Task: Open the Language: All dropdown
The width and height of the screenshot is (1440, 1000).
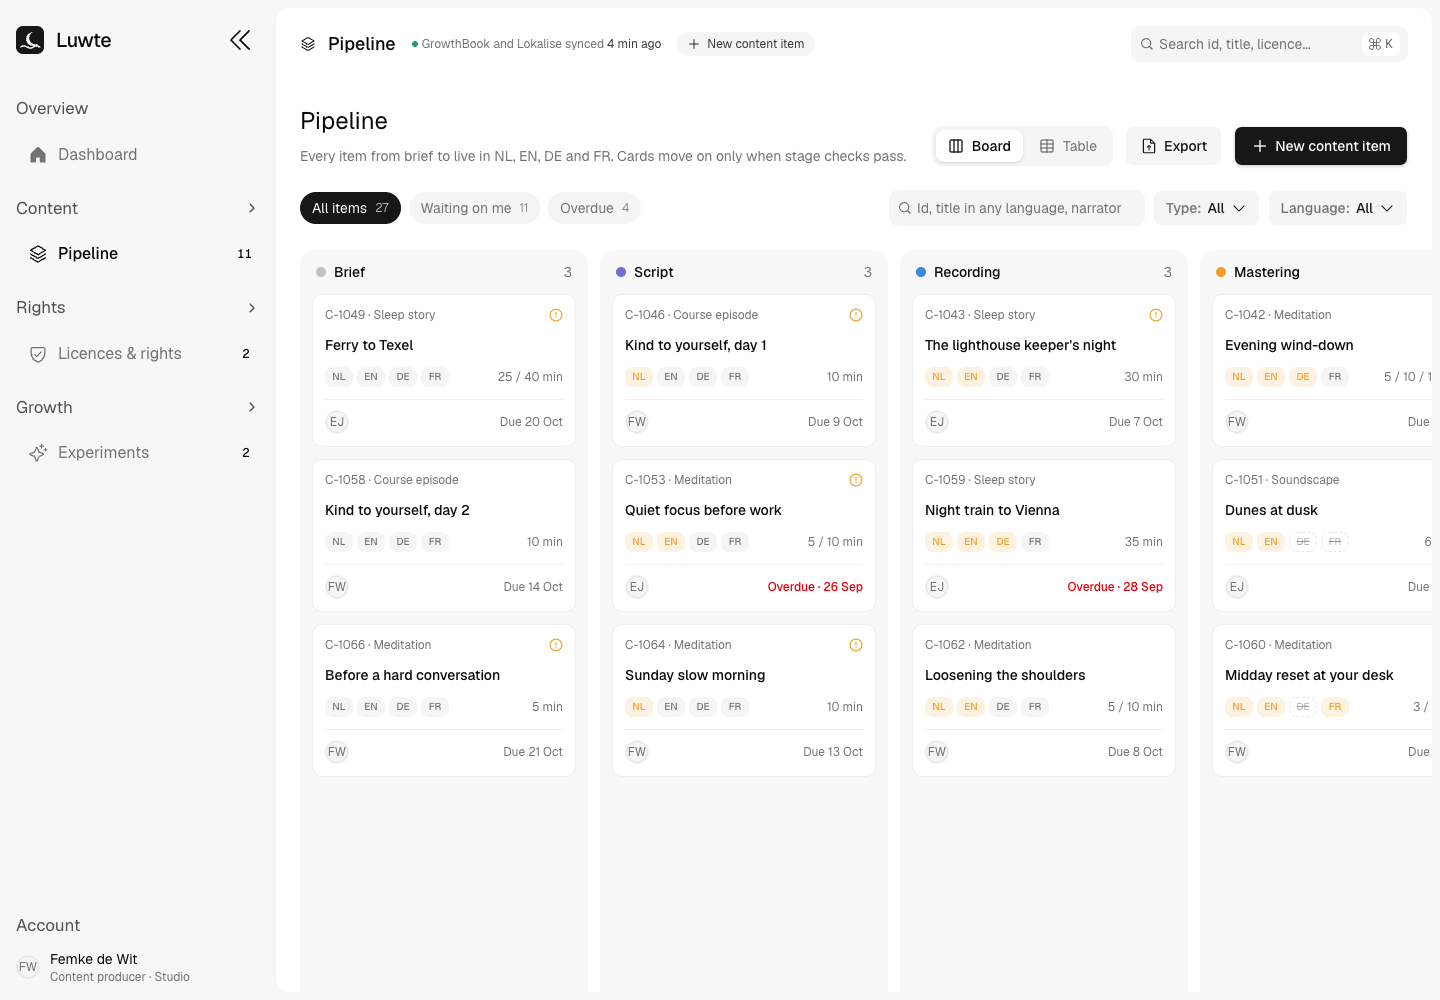Action: coord(1337,208)
